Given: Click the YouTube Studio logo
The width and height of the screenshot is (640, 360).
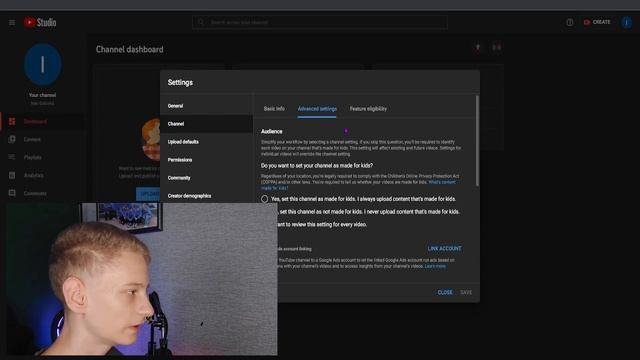Looking at the screenshot, I should pos(40,22).
